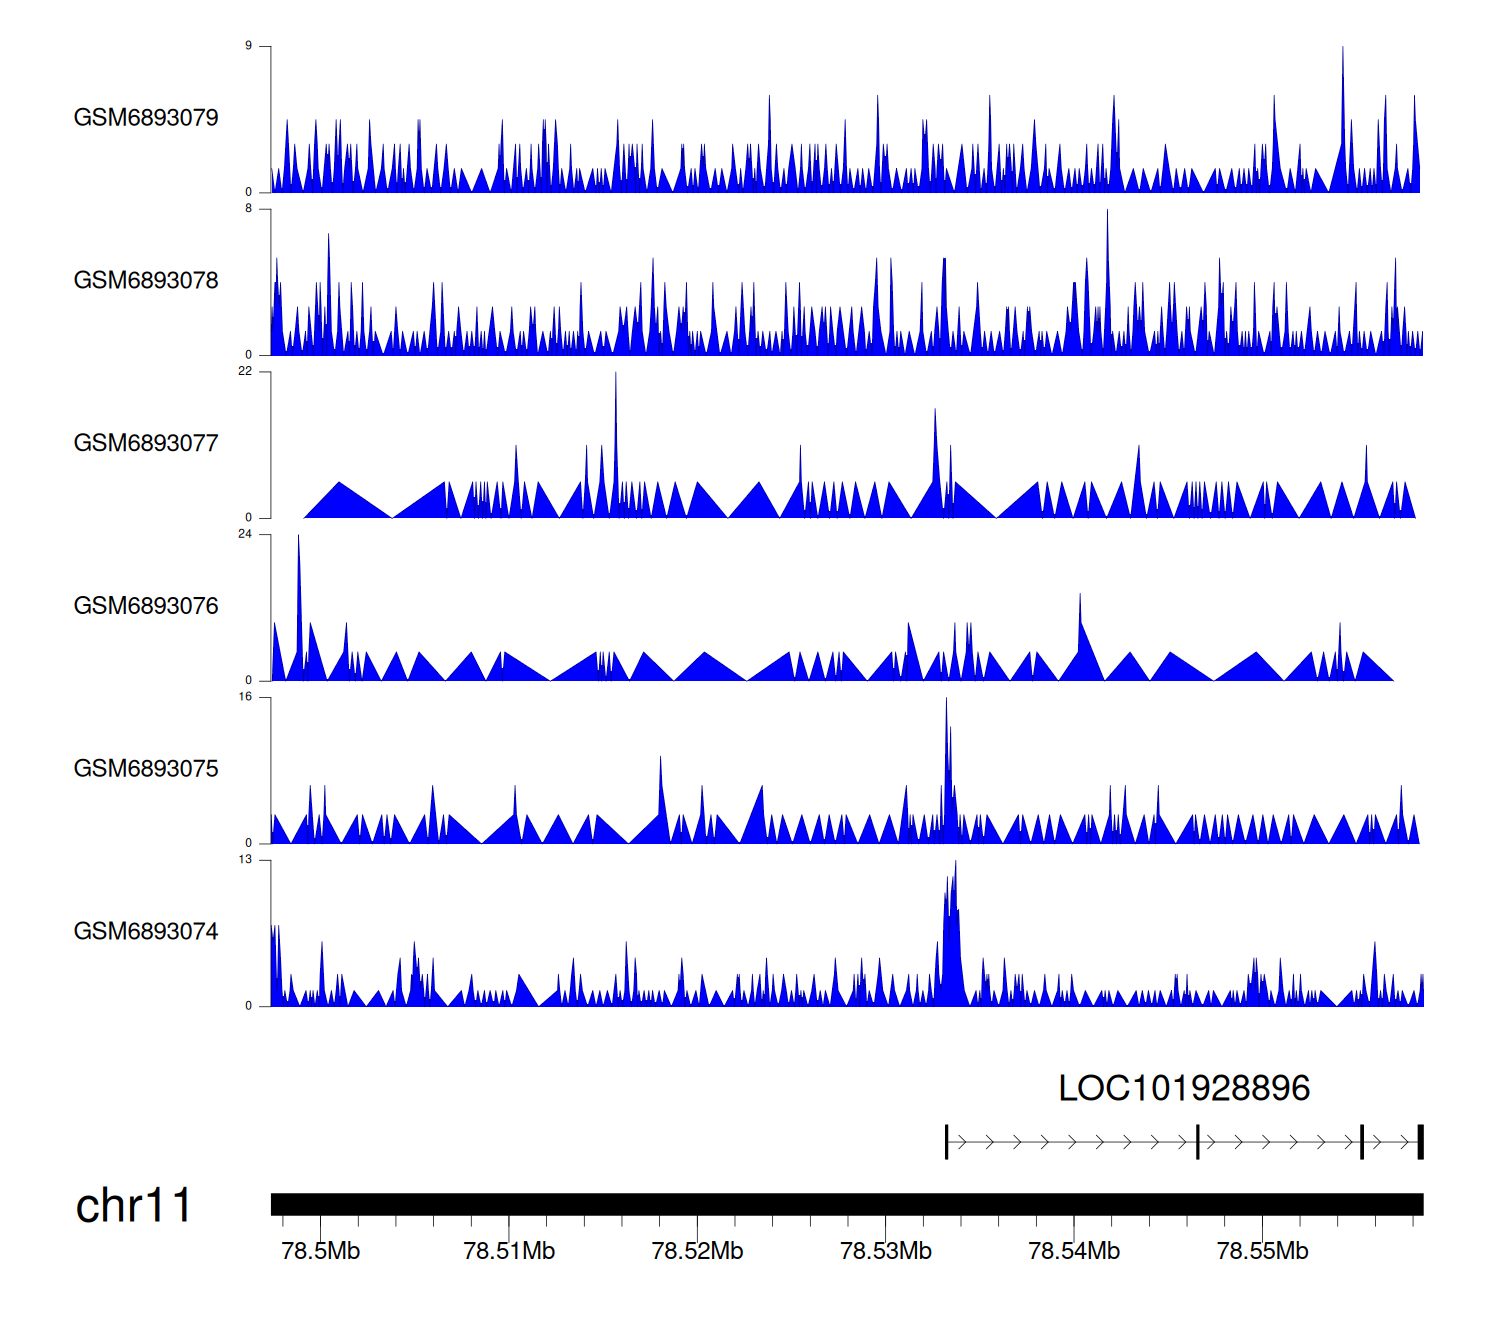
Task: Click the GSM6893077 track name
Action: tap(146, 444)
